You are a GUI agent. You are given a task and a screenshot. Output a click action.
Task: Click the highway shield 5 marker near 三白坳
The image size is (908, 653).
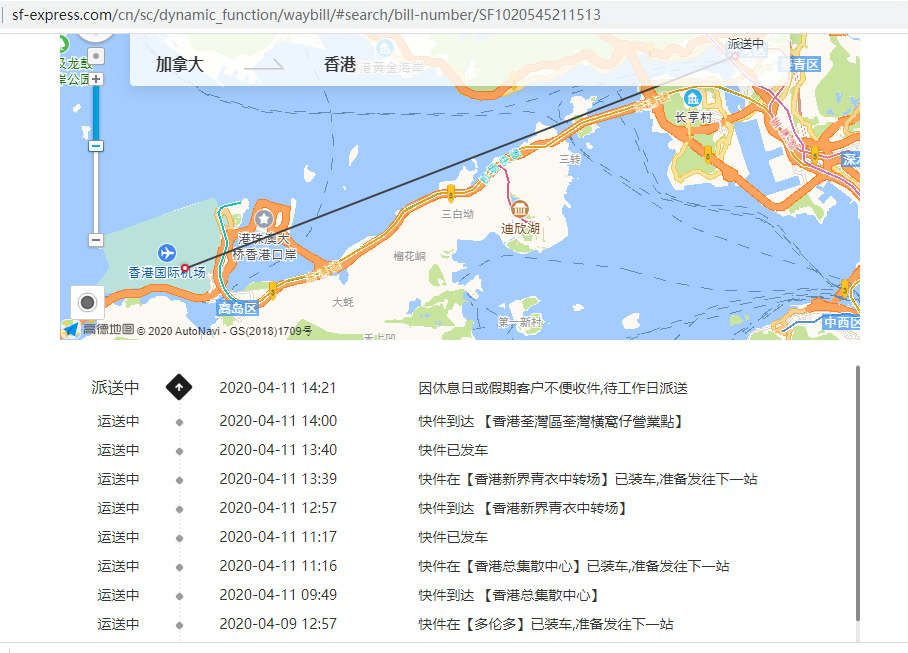point(450,195)
